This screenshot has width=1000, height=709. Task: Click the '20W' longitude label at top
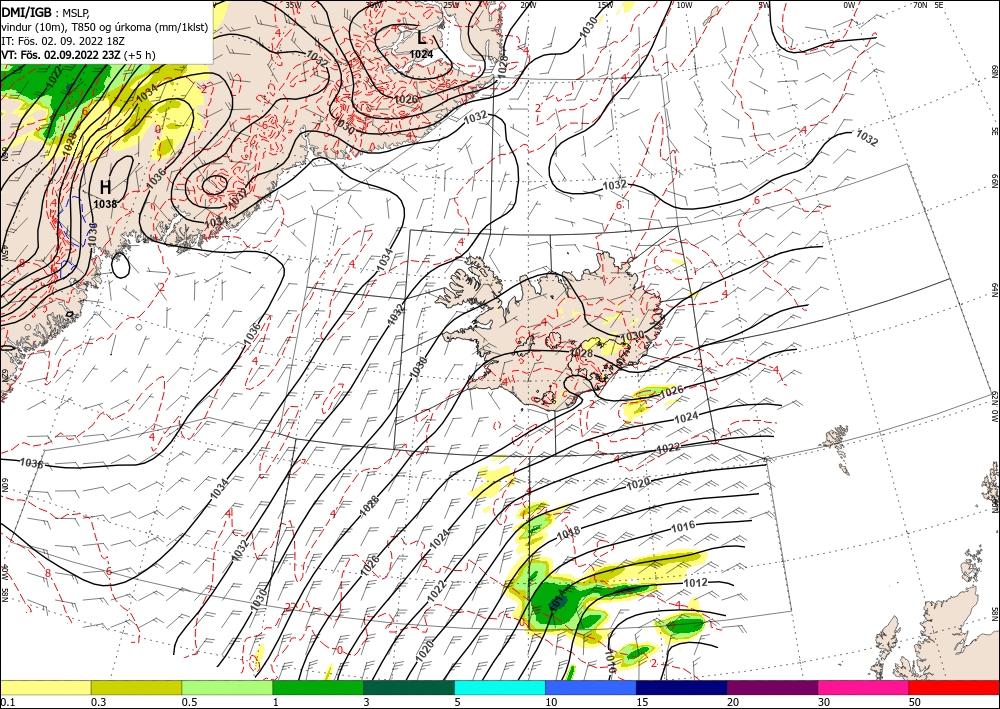(527, 5)
